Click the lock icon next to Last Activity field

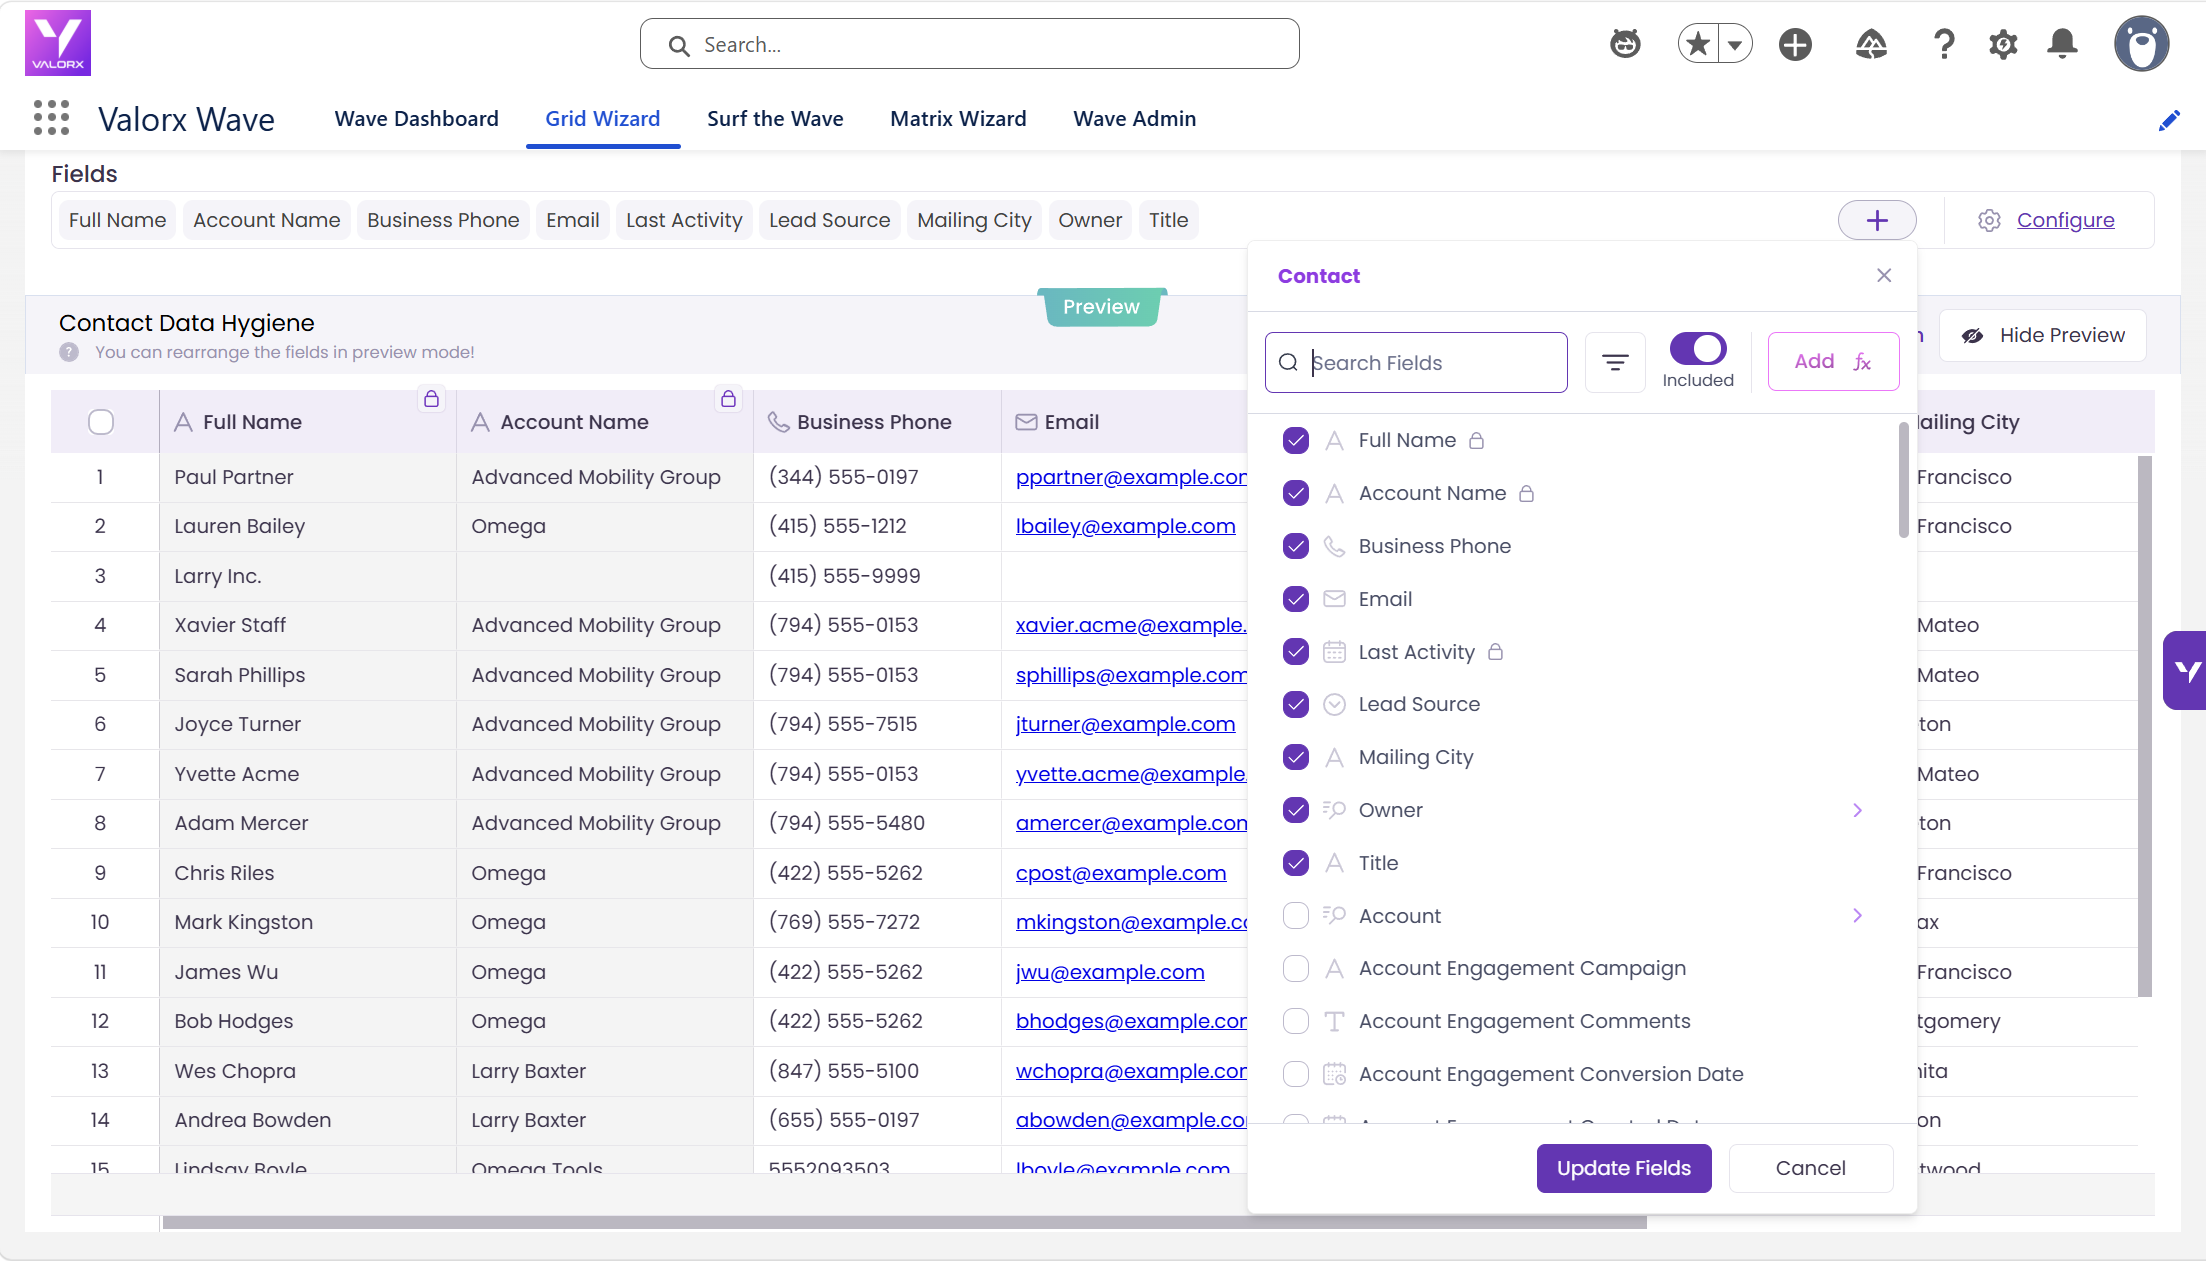(1495, 652)
